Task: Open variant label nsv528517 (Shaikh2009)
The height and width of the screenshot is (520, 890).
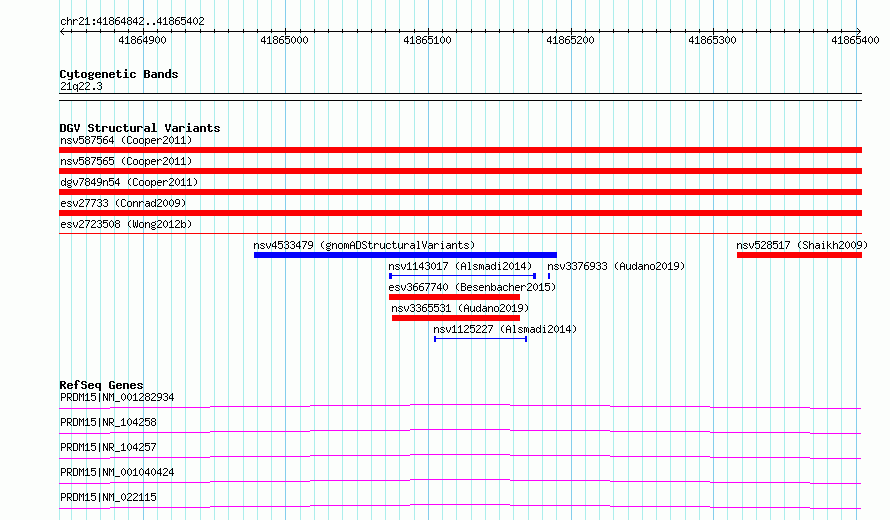Action: [802, 245]
